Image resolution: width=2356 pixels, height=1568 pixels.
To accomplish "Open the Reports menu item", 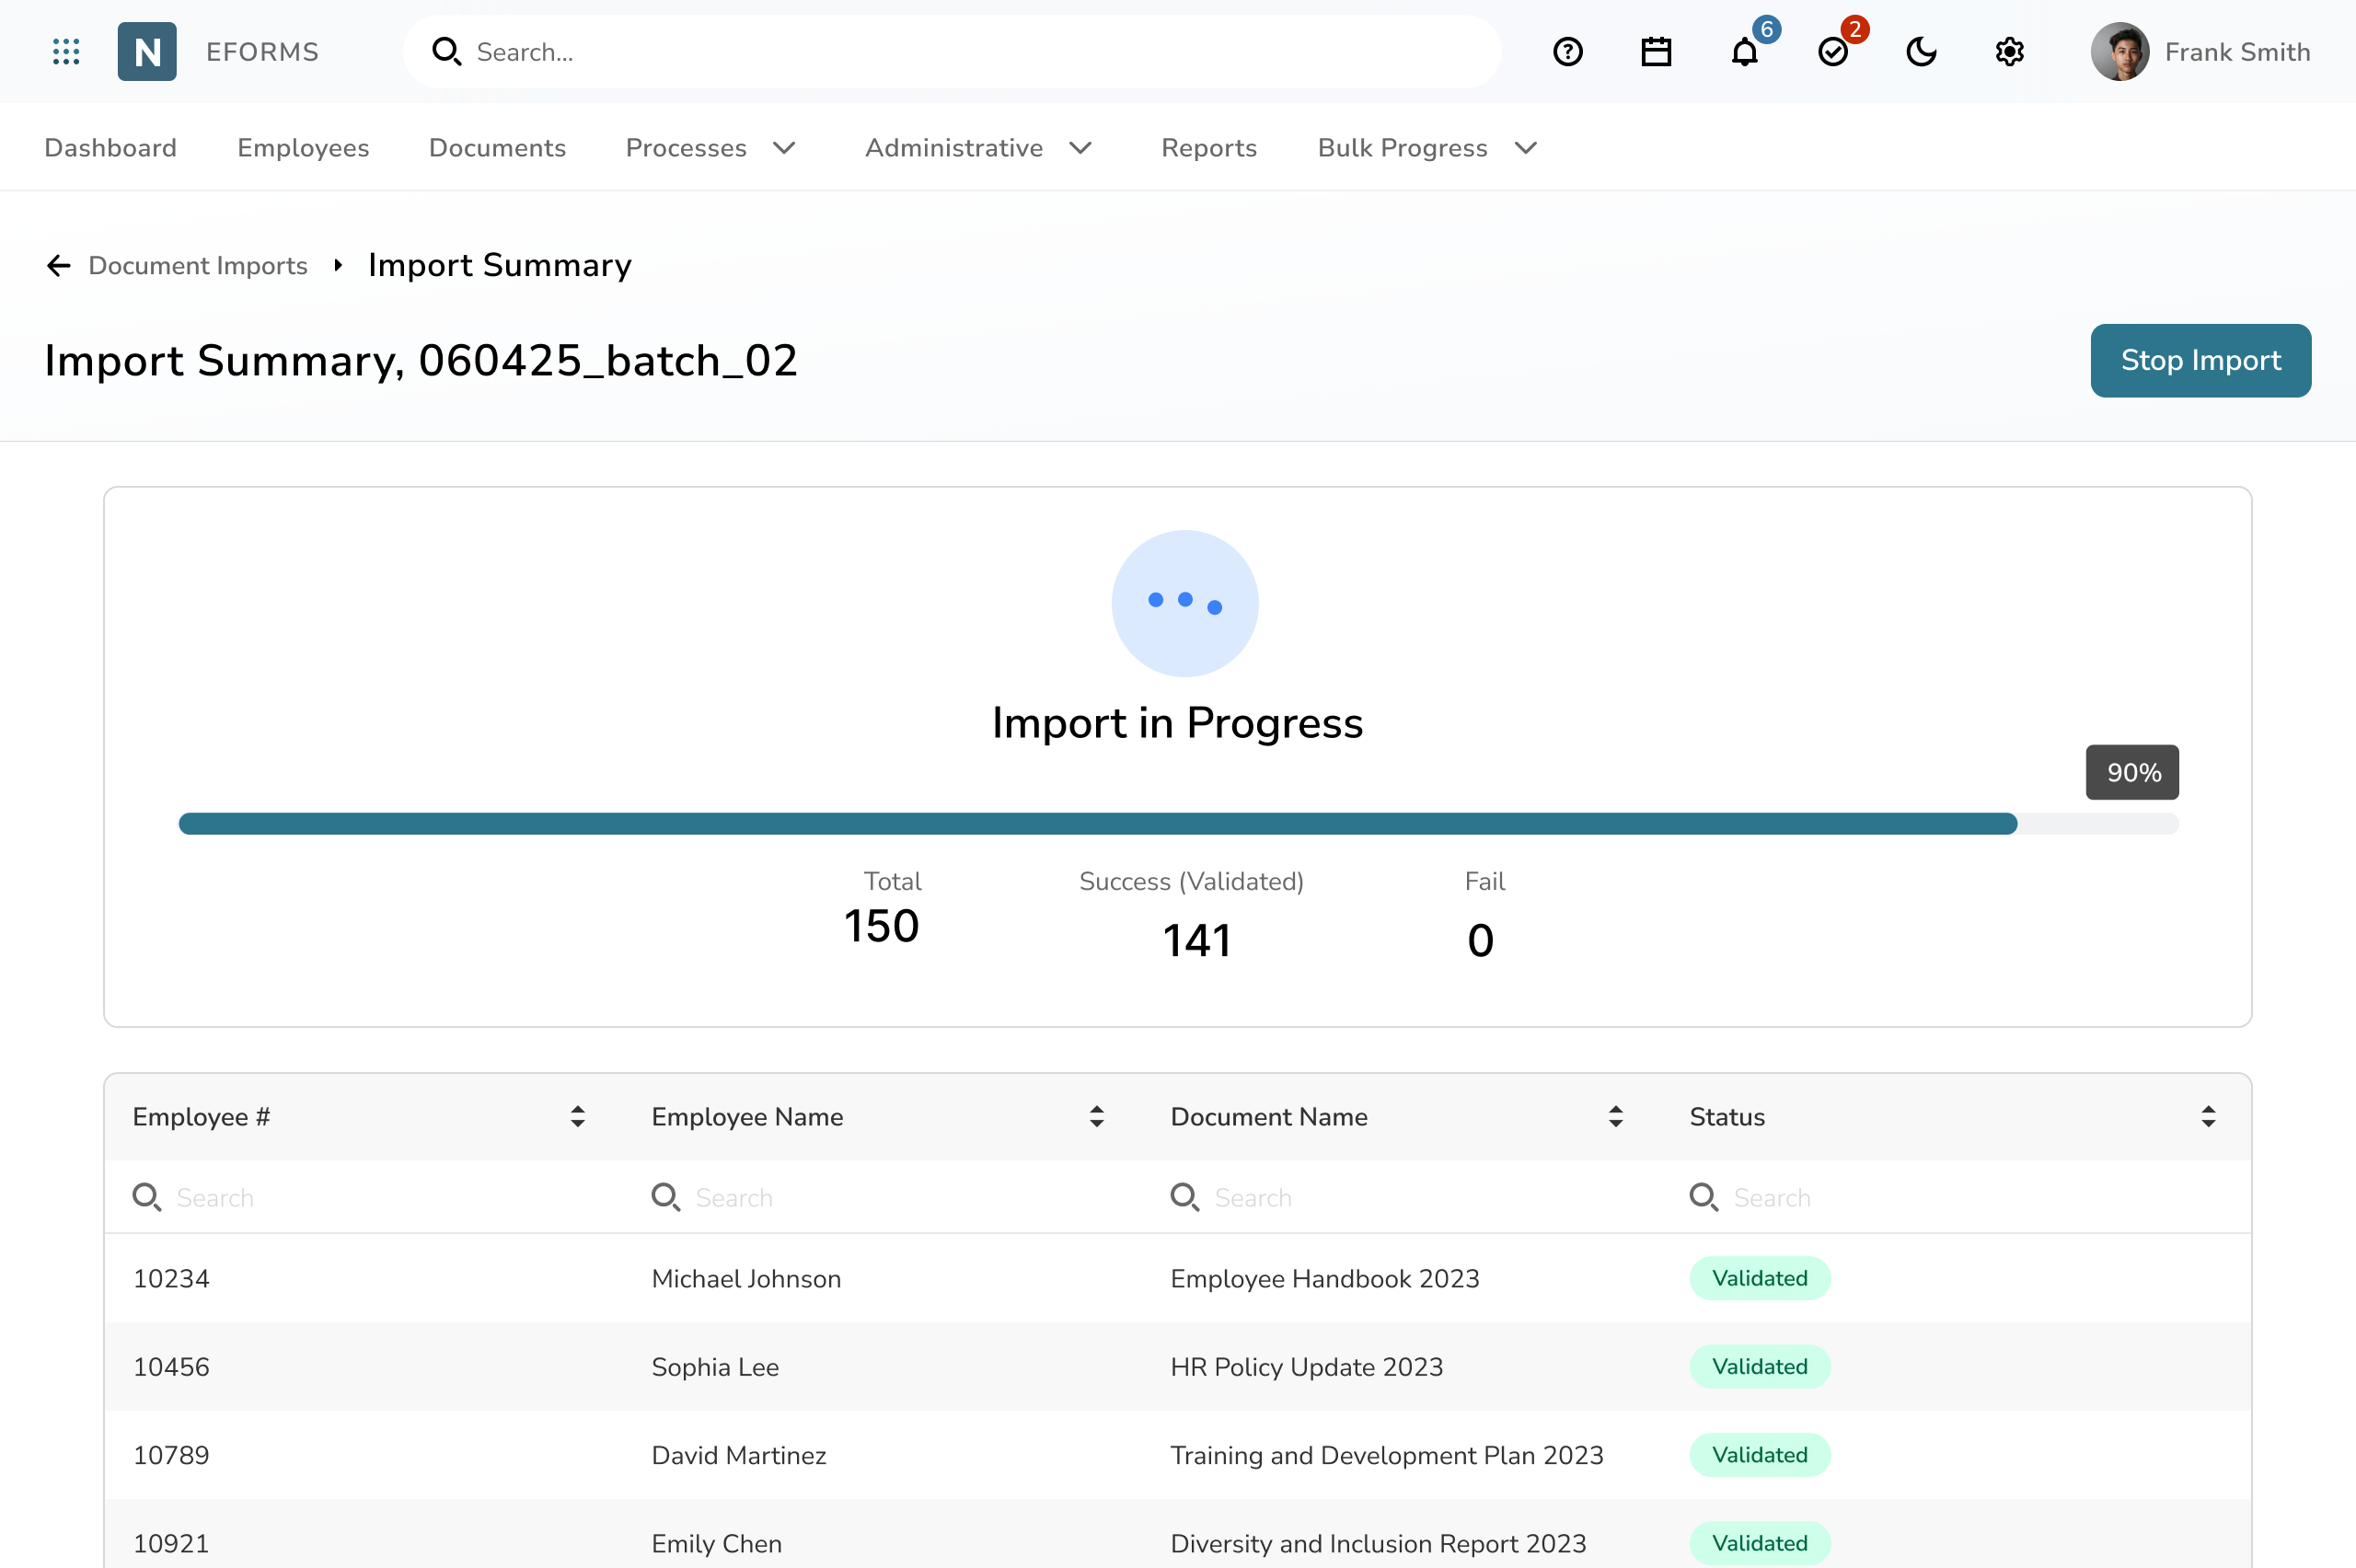I will (1208, 148).
